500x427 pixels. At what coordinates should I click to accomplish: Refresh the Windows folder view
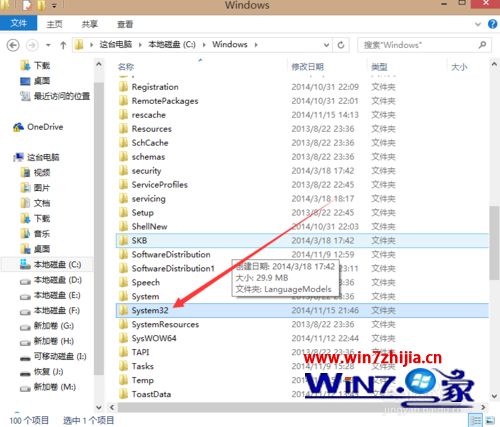pos(341,45)
